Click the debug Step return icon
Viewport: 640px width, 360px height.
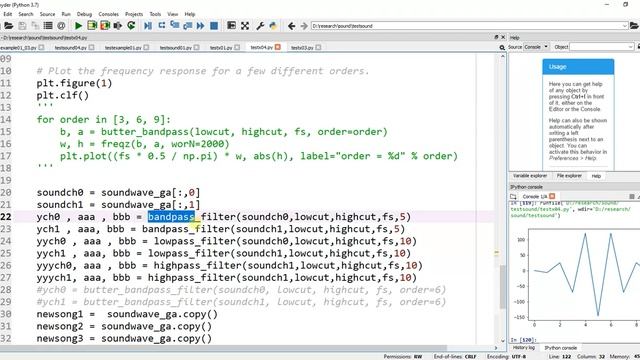tap(188, 26)
